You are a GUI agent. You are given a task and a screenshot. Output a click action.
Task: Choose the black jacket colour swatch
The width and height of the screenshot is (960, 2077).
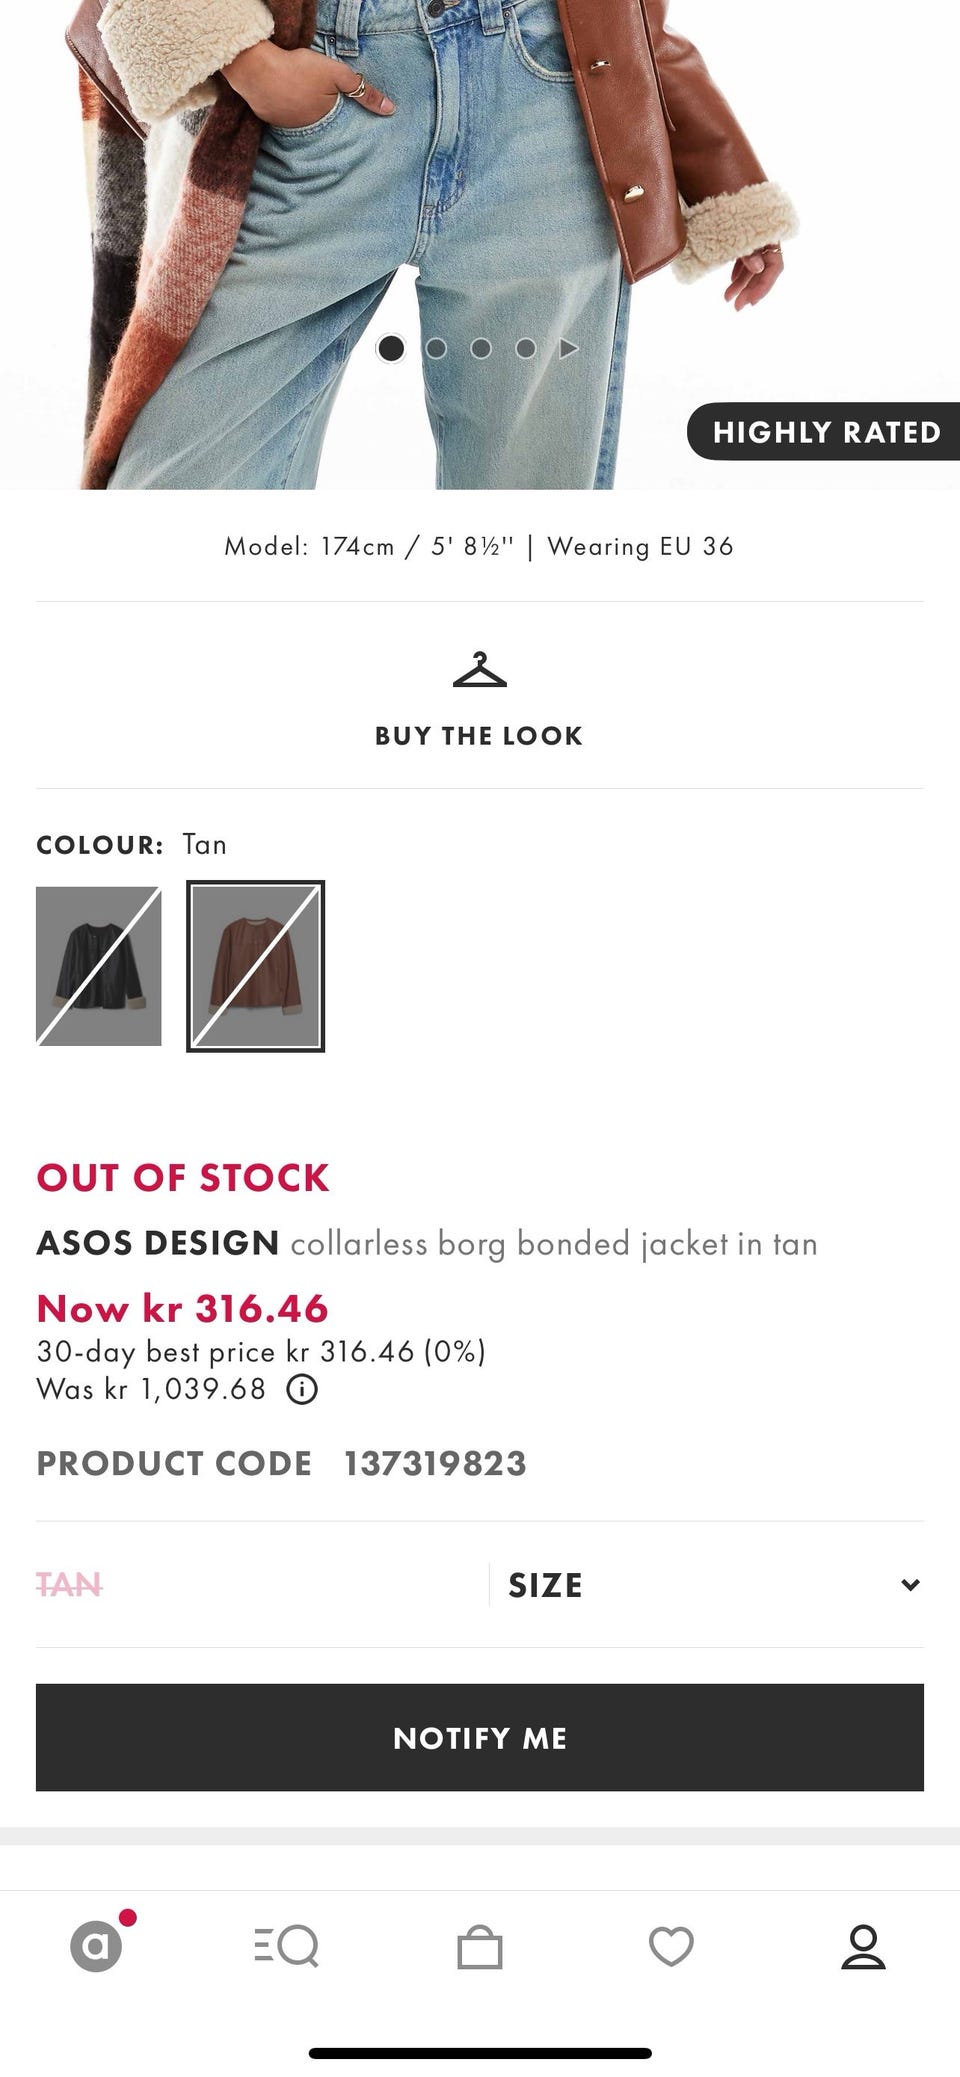(99, 966)
